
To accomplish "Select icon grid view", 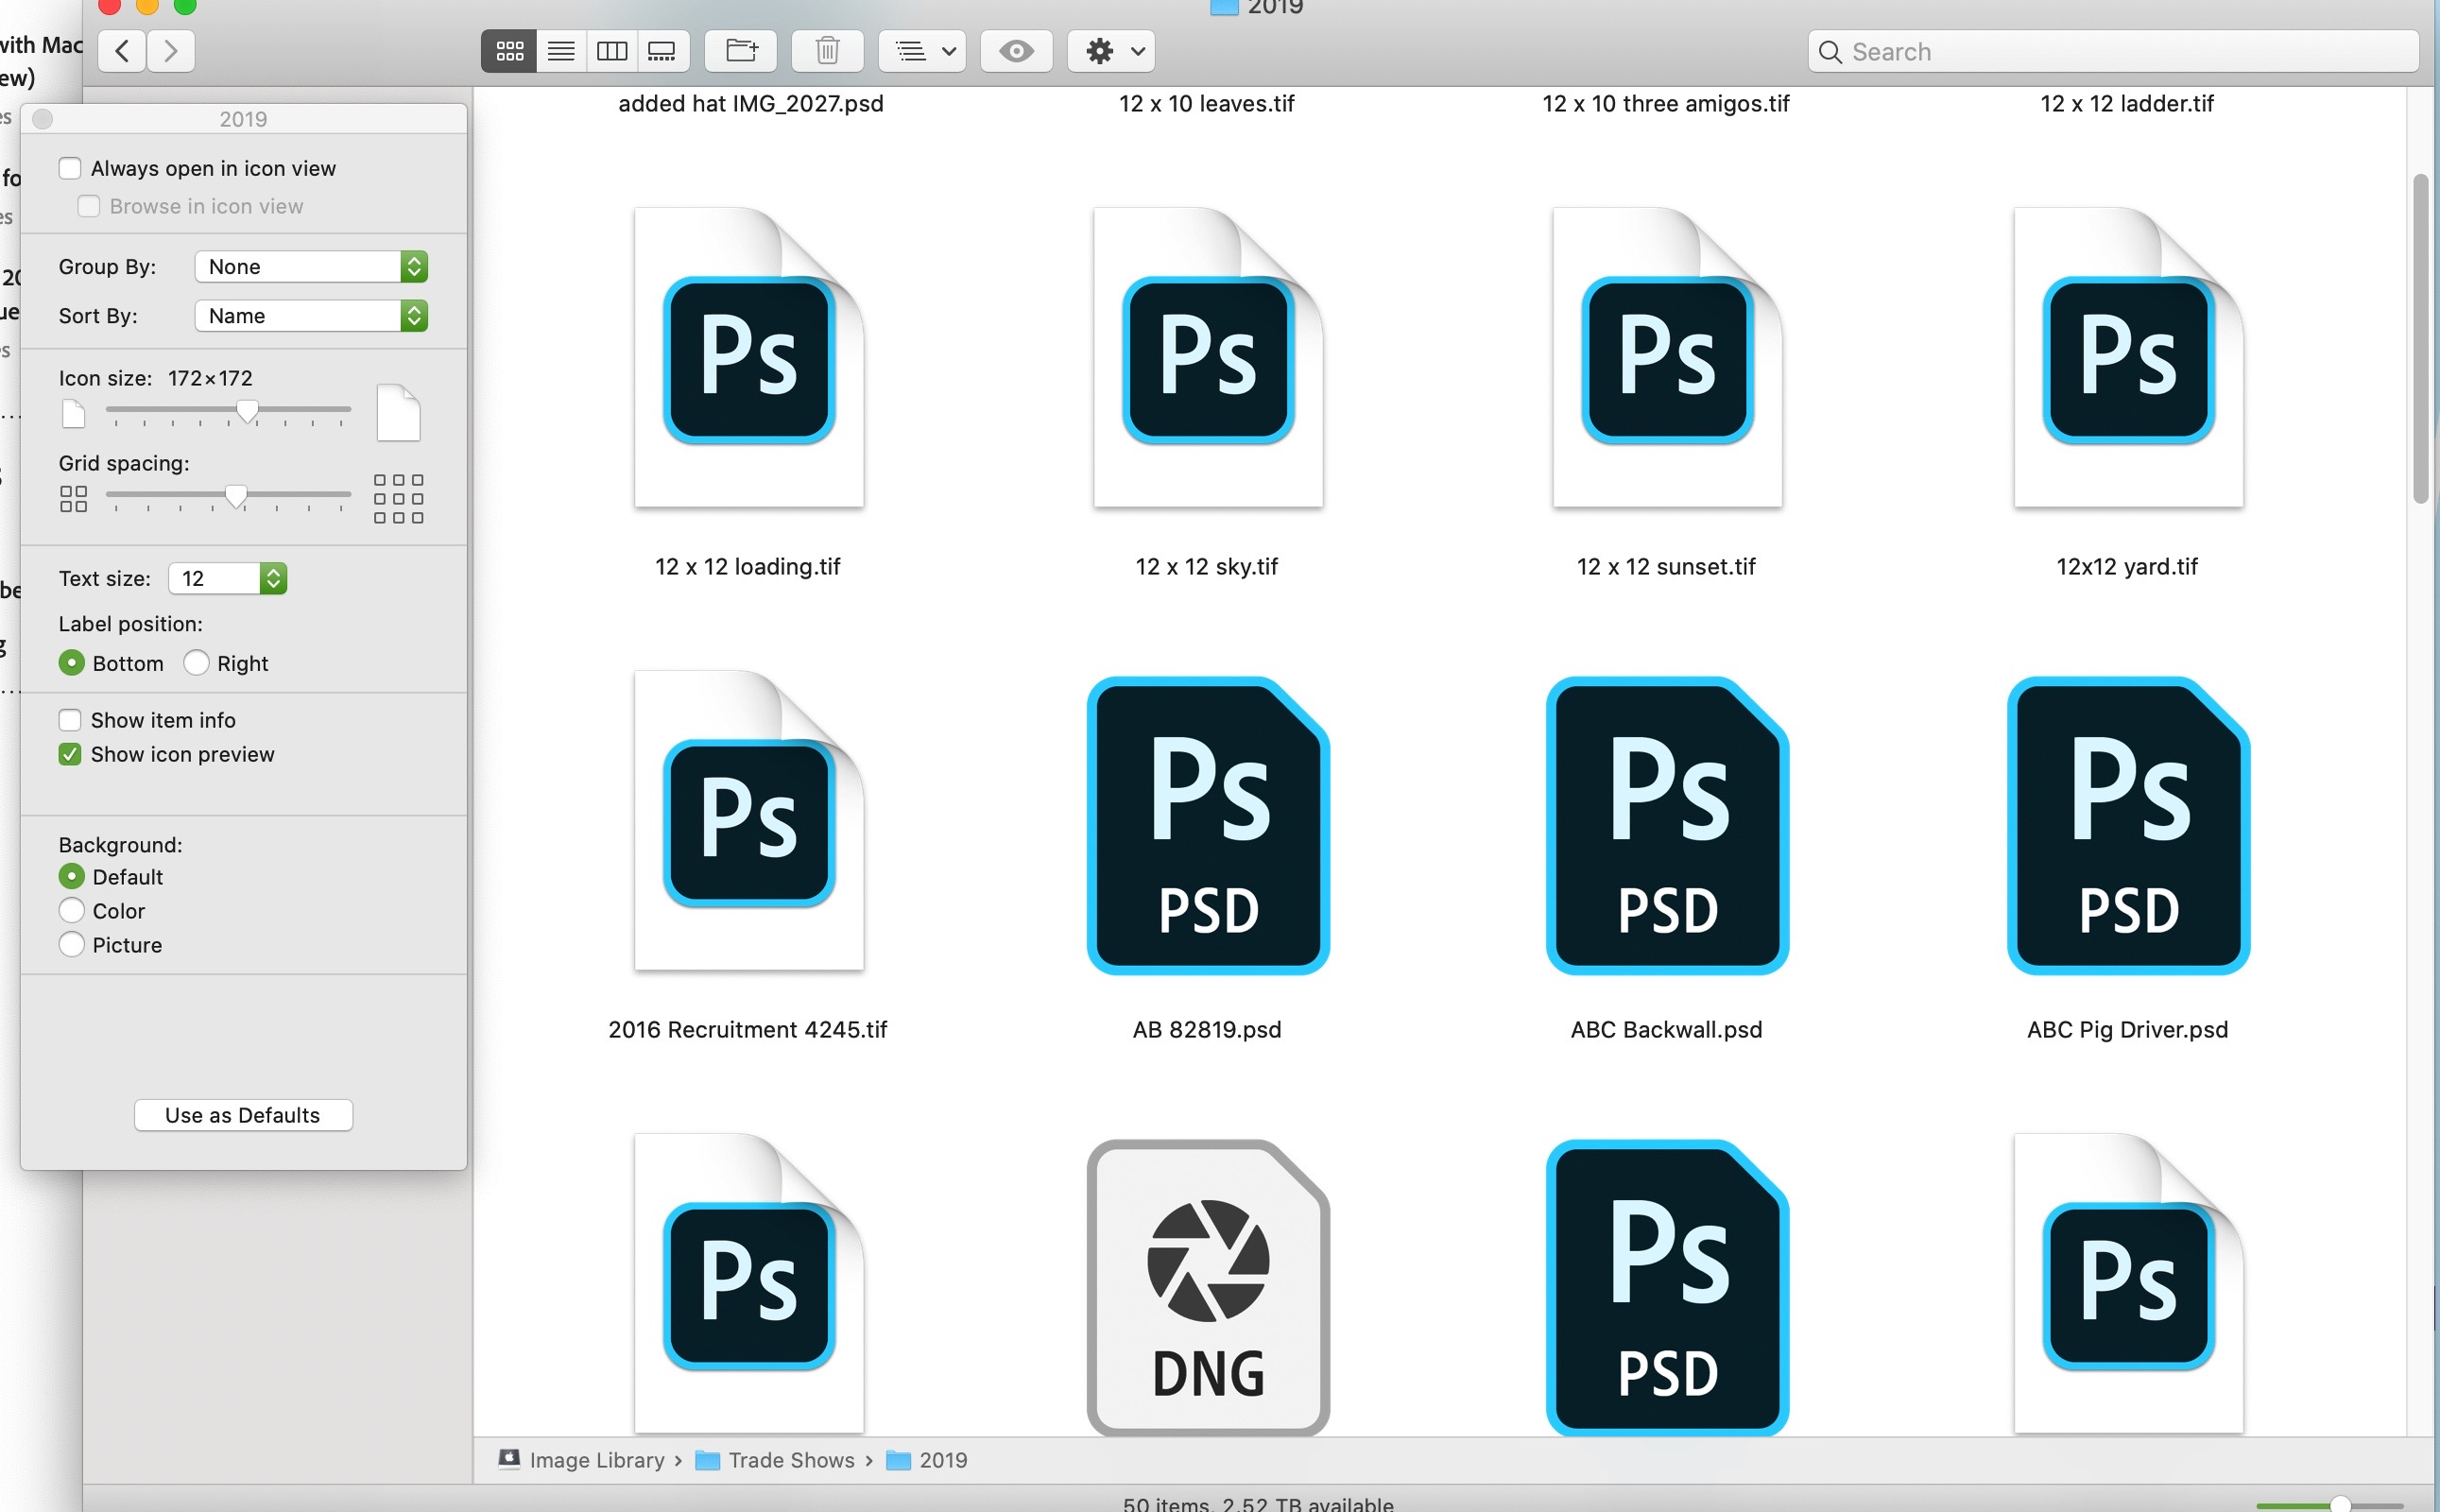I will click(509, 51).
